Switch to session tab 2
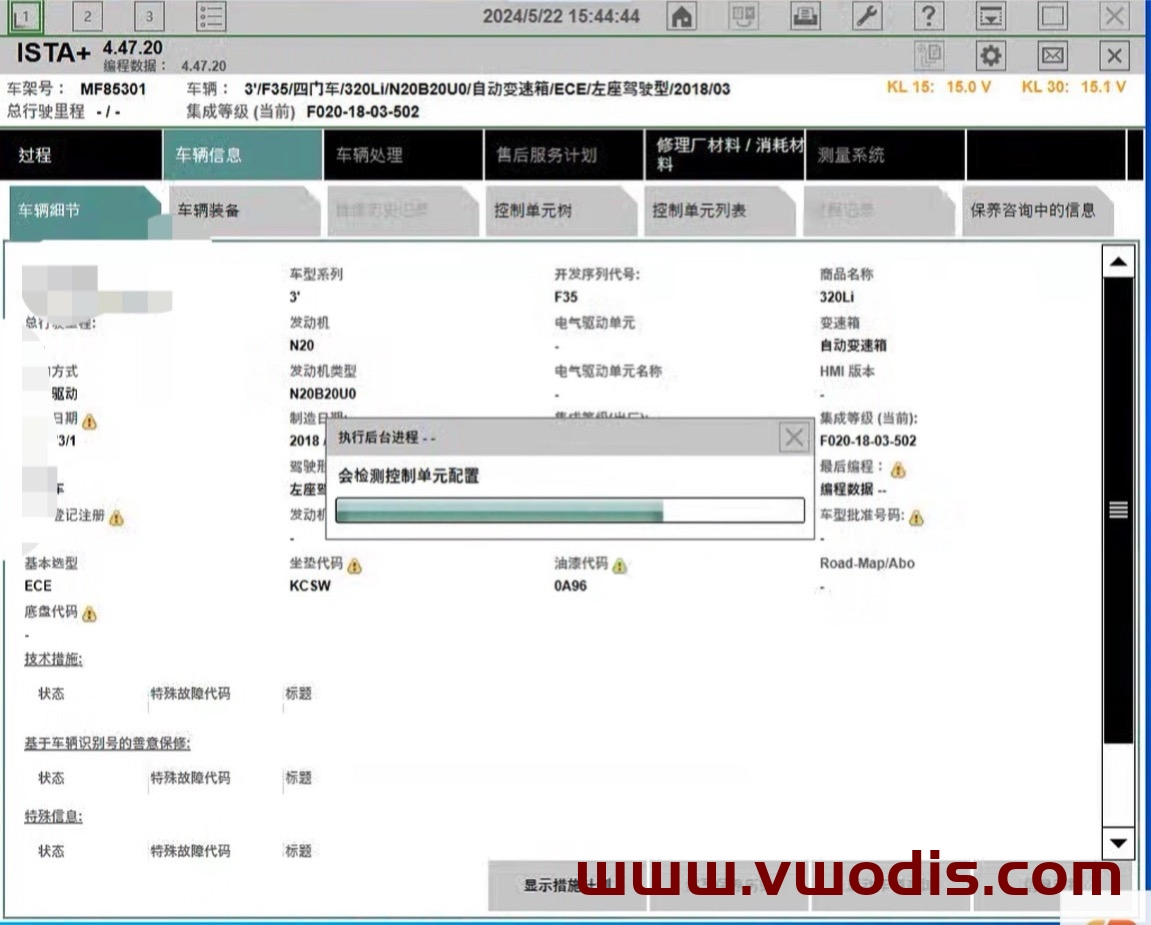This screenshot has height=925, width=1151. point(87,16)
